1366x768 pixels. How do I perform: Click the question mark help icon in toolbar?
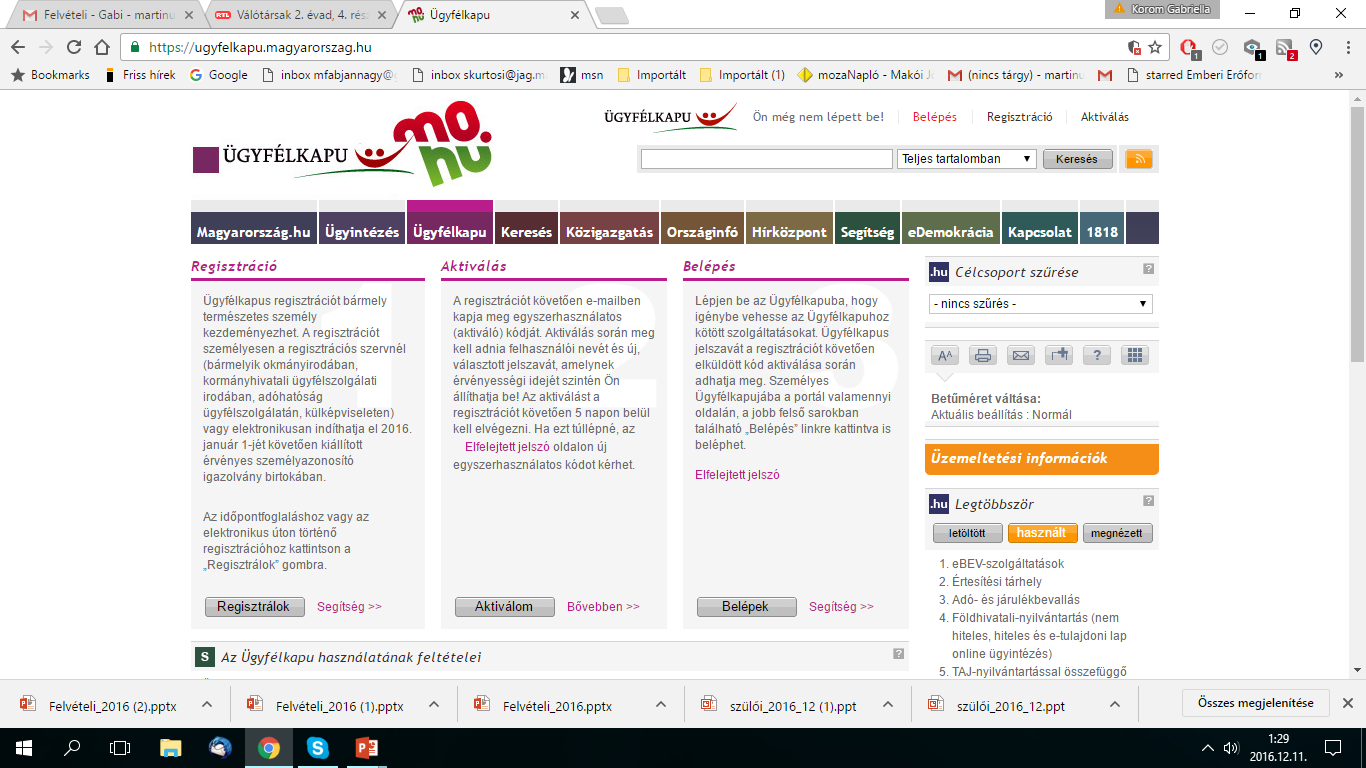[1097, 355]
